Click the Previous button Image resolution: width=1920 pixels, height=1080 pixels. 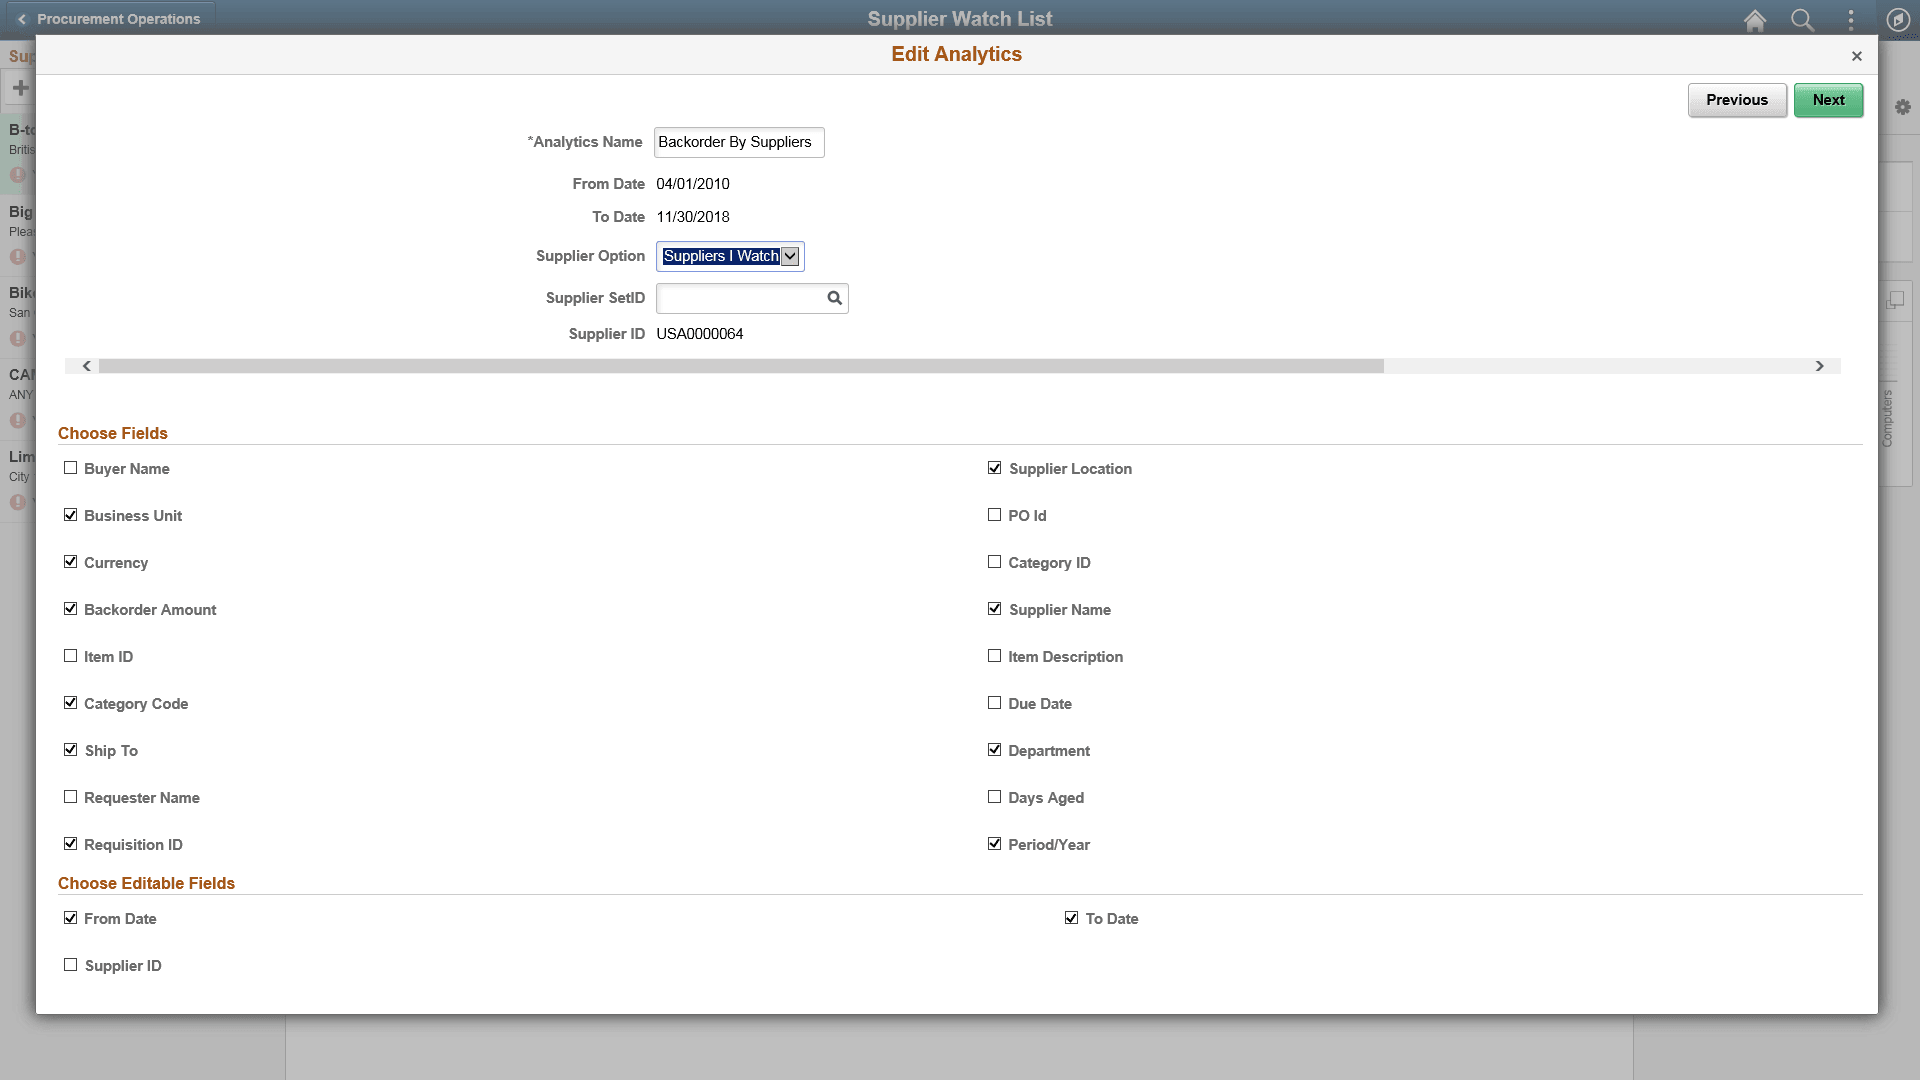coord(1737,100)
